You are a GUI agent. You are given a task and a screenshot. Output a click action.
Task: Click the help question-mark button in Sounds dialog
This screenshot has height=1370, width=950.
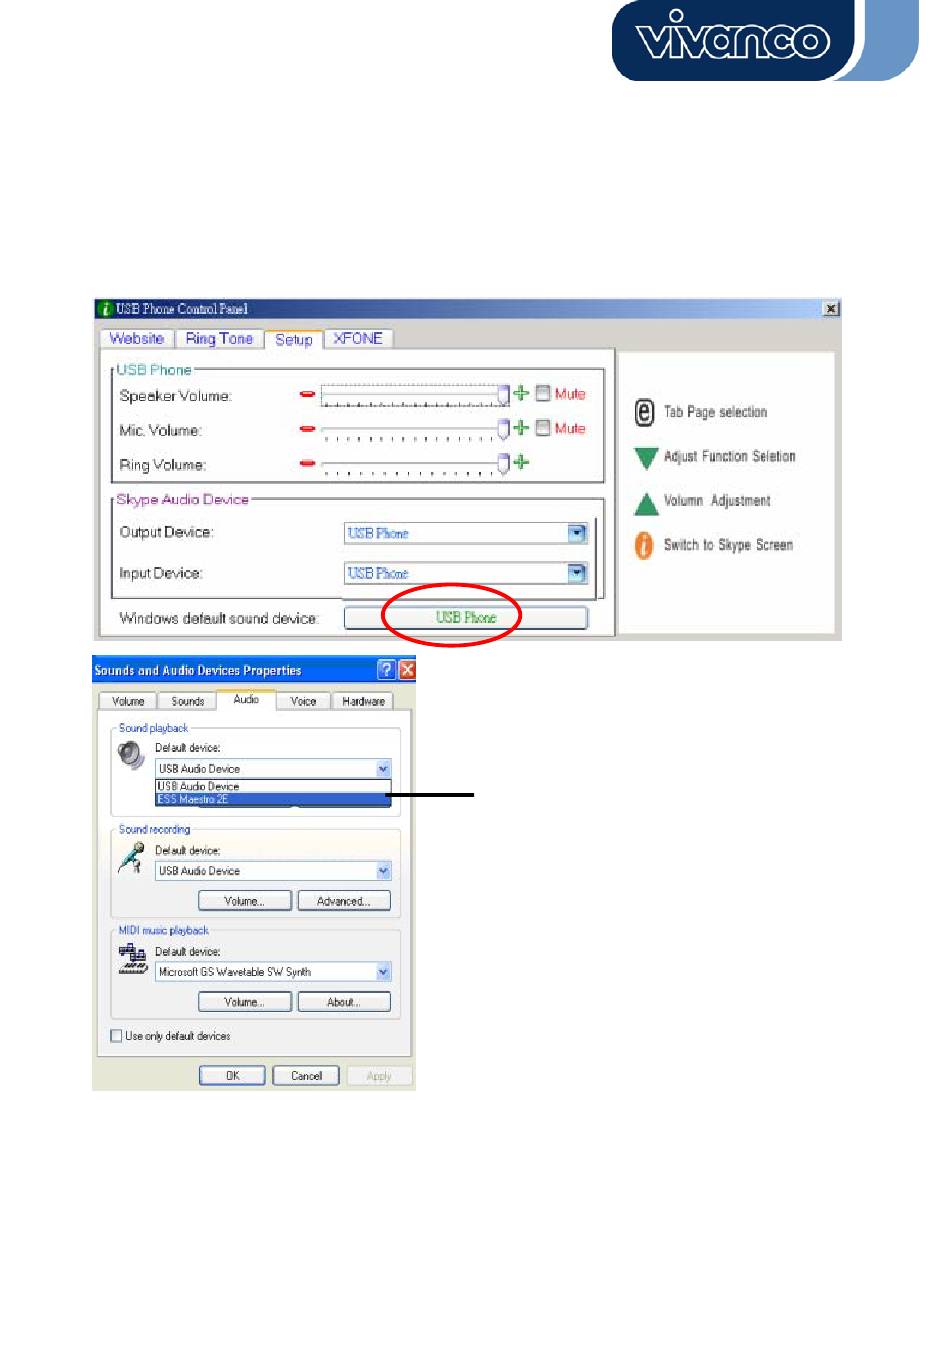[x=386, y=670]
